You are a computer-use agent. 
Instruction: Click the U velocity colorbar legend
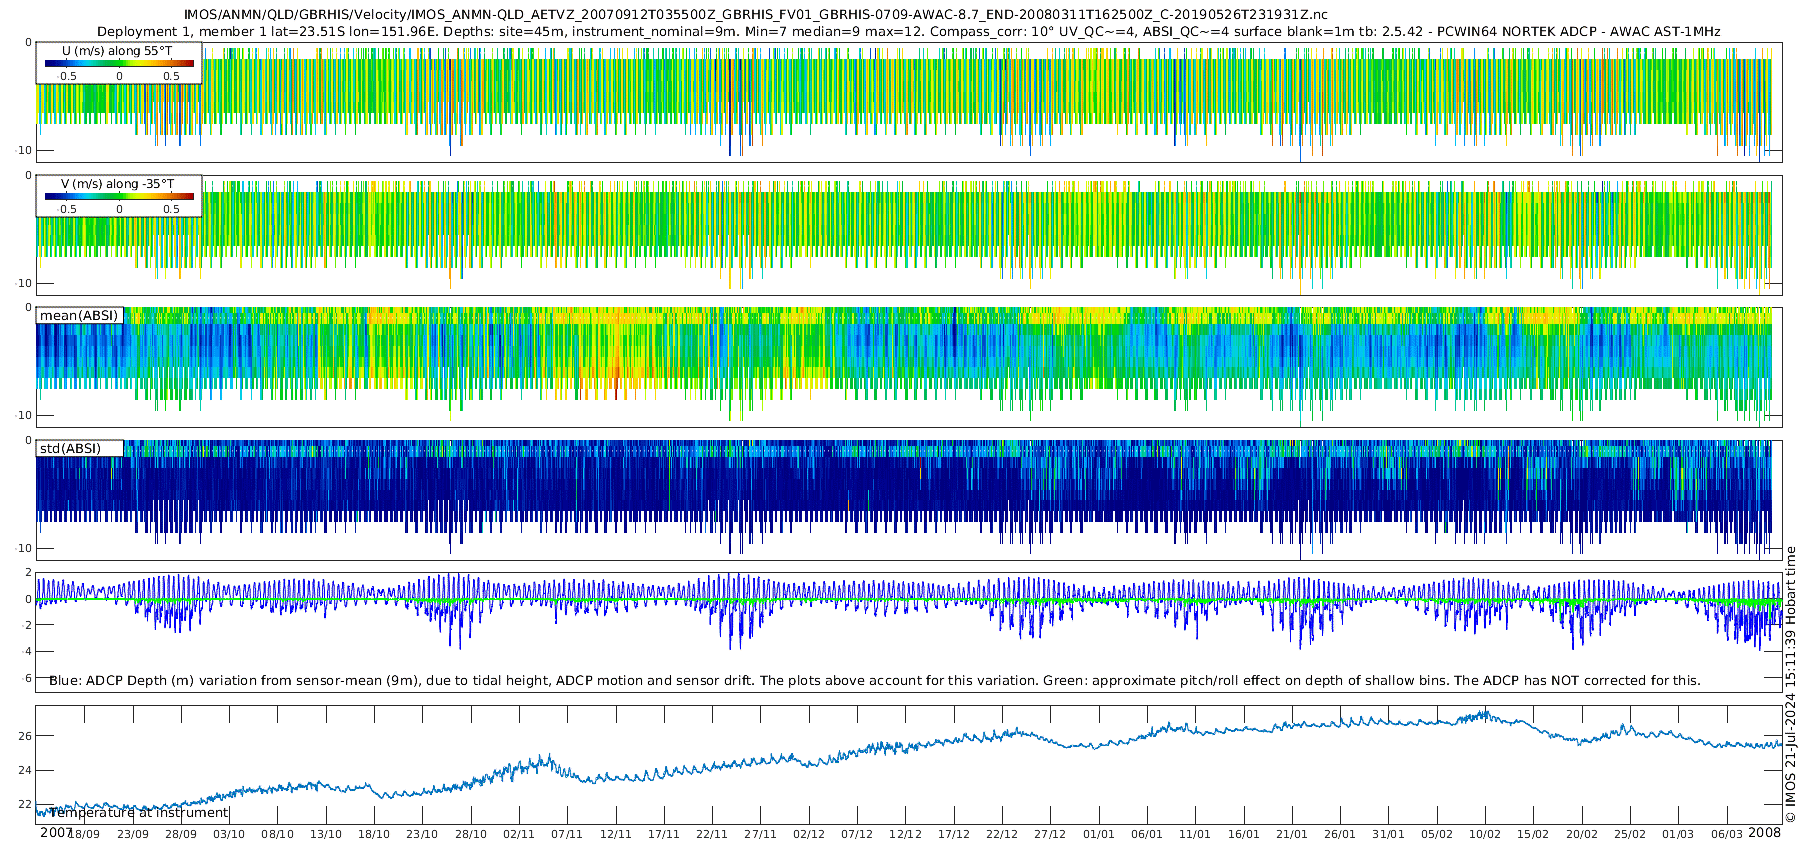(119, 63)
